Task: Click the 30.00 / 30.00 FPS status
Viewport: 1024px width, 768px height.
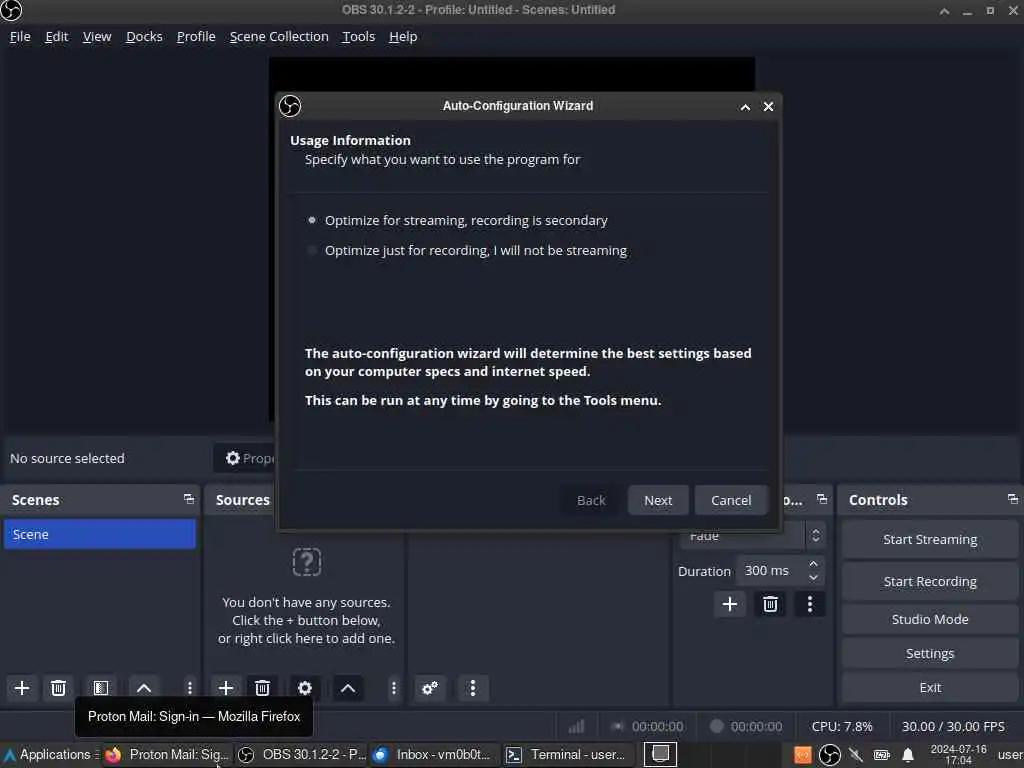Action: pos(953,726)
